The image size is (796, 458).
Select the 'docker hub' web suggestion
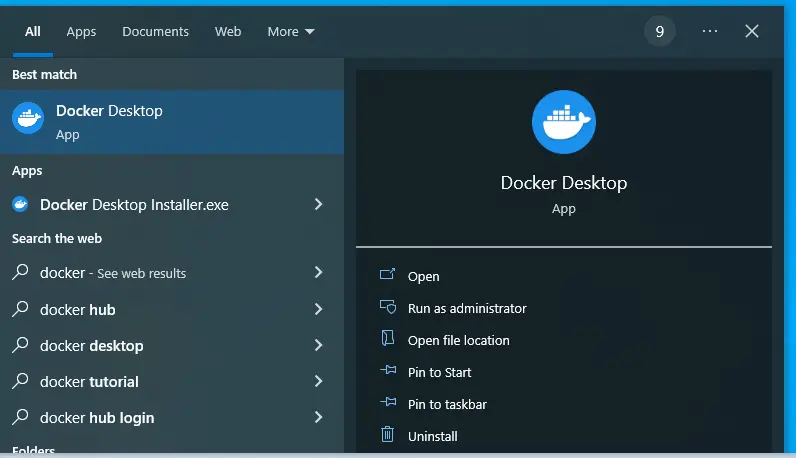click(x=172, y=309)
